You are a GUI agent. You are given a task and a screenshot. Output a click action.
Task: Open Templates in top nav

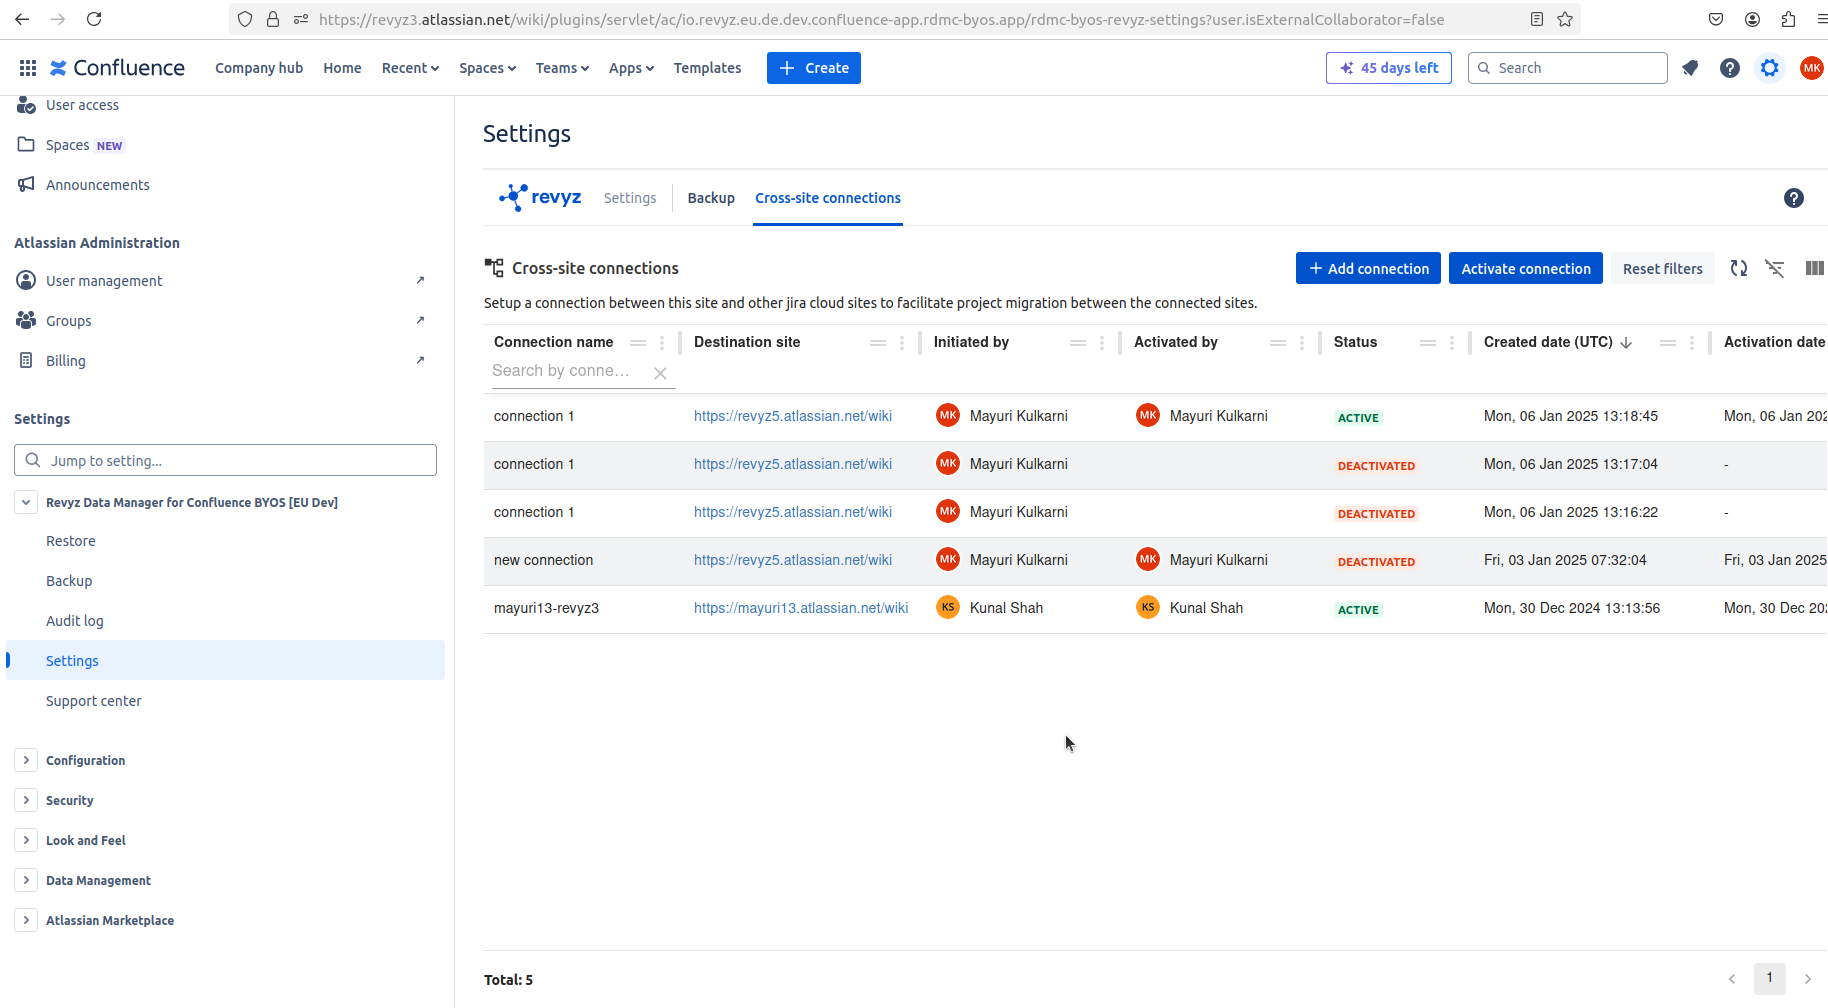tap(707, 68)
